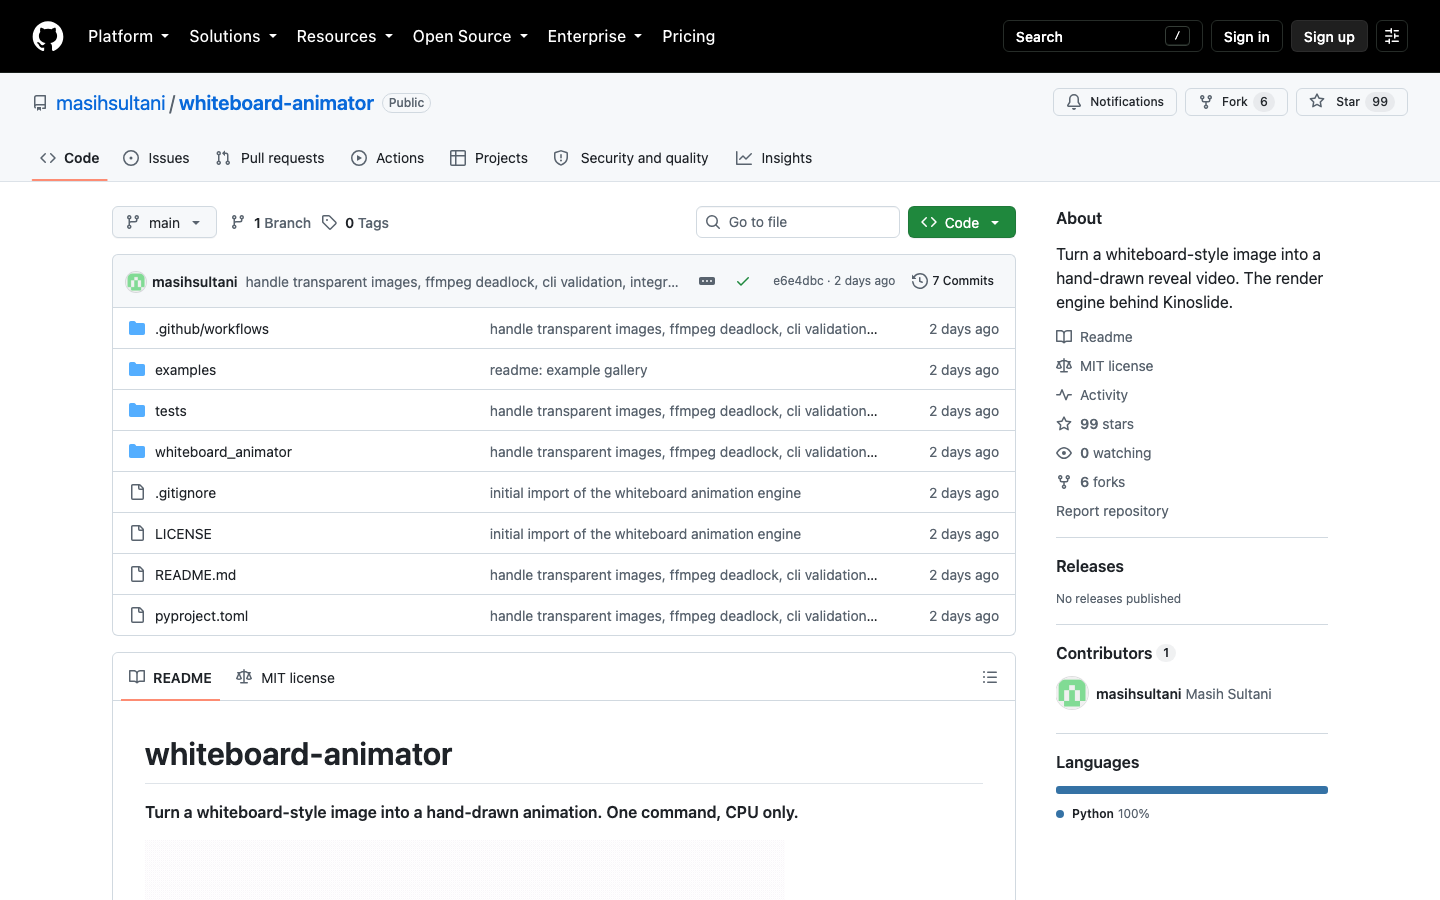The image size is (1440, 900).
Task: Open the green Code dropdown
Action: click(962, 222)
